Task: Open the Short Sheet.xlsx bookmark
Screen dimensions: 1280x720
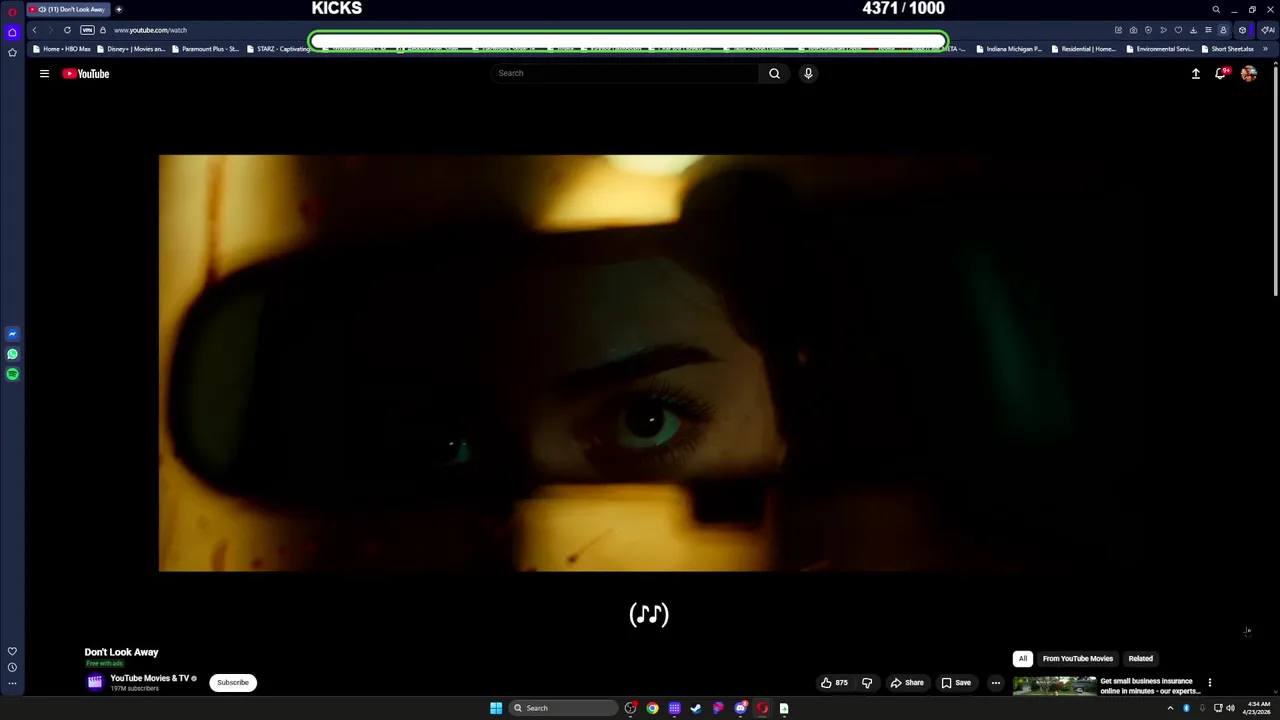Action: click(x=1227, y=49)
